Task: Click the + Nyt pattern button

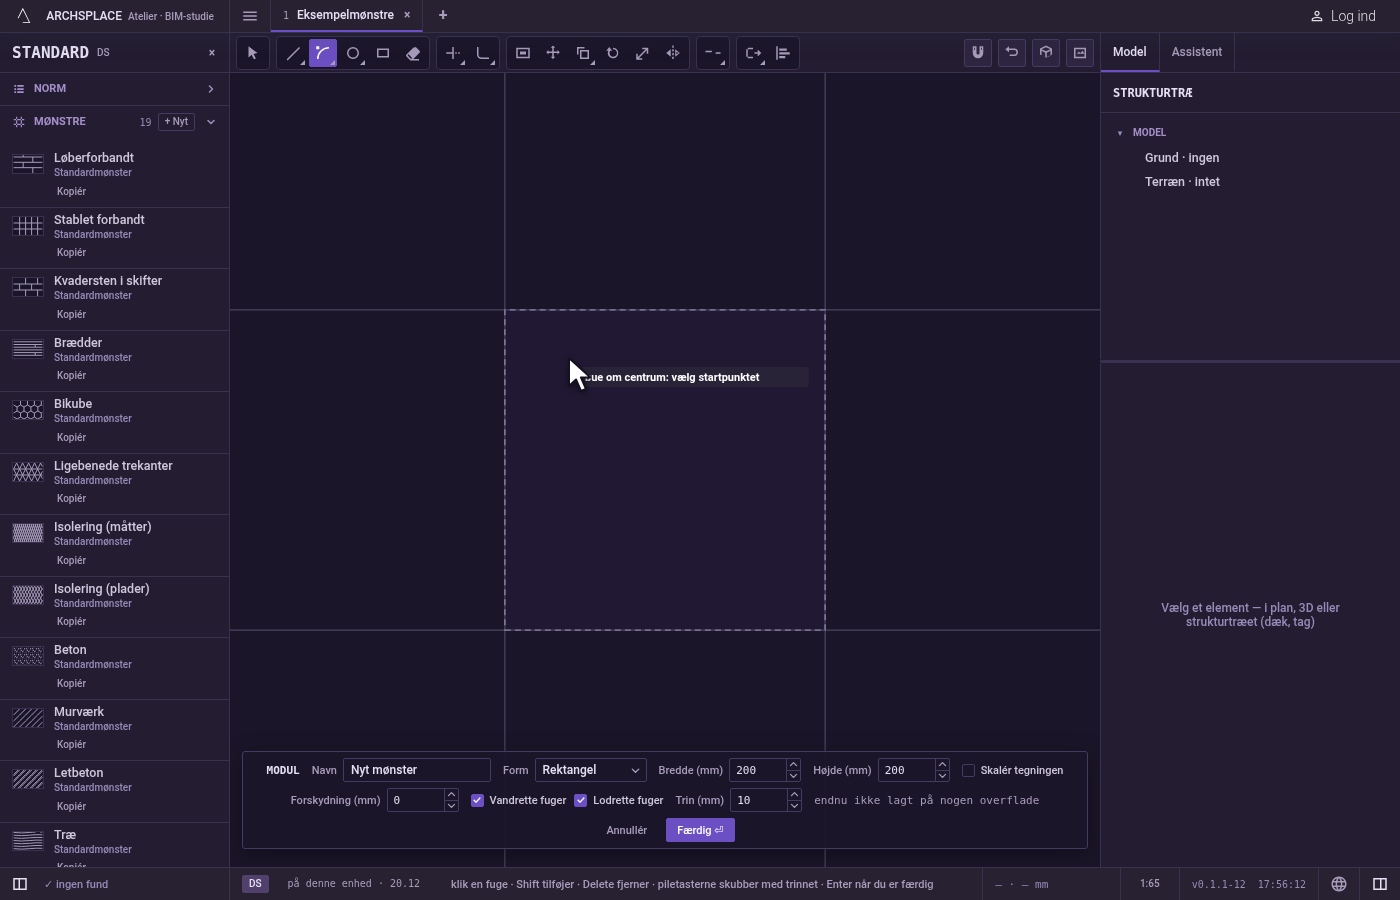Action: pos(176,122)
